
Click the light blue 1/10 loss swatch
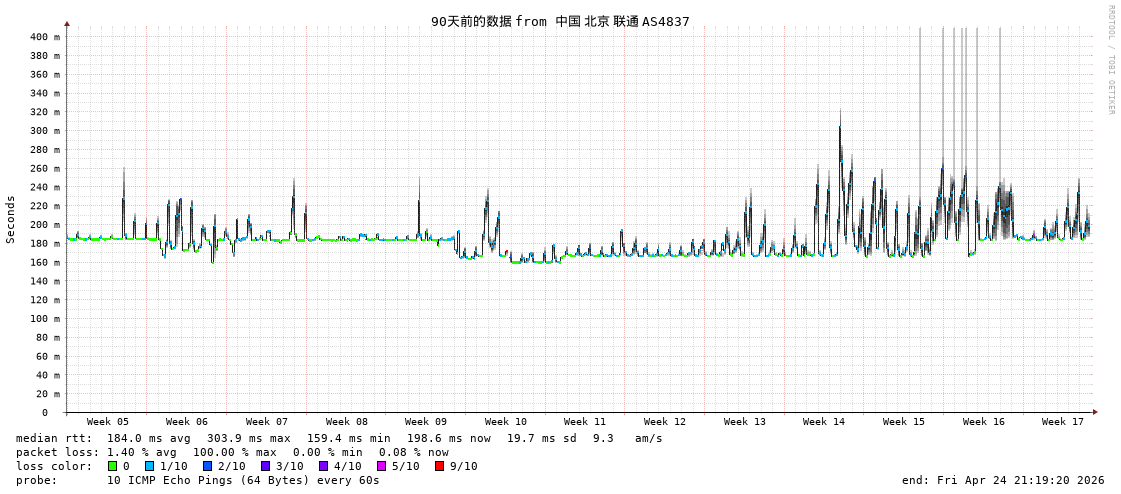[x=149, y=466]
